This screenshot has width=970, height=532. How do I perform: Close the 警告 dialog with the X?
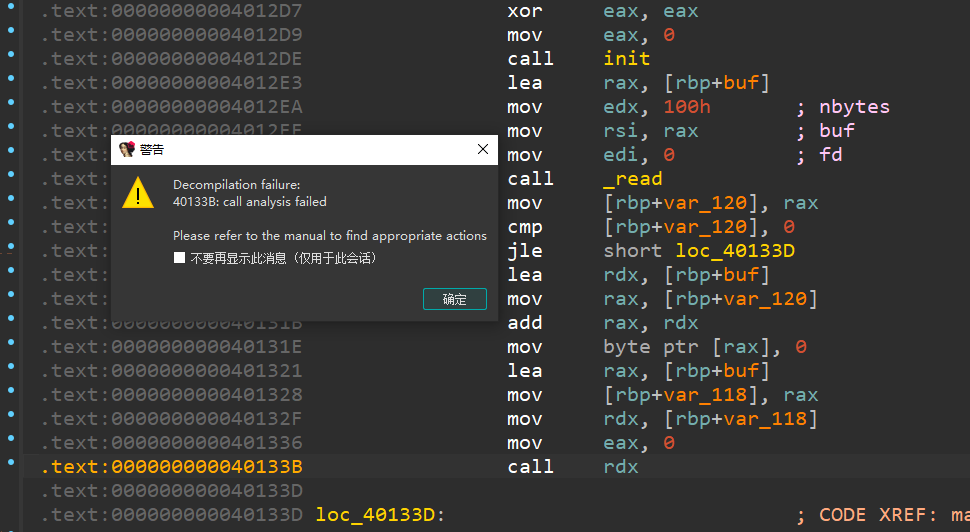482,150
